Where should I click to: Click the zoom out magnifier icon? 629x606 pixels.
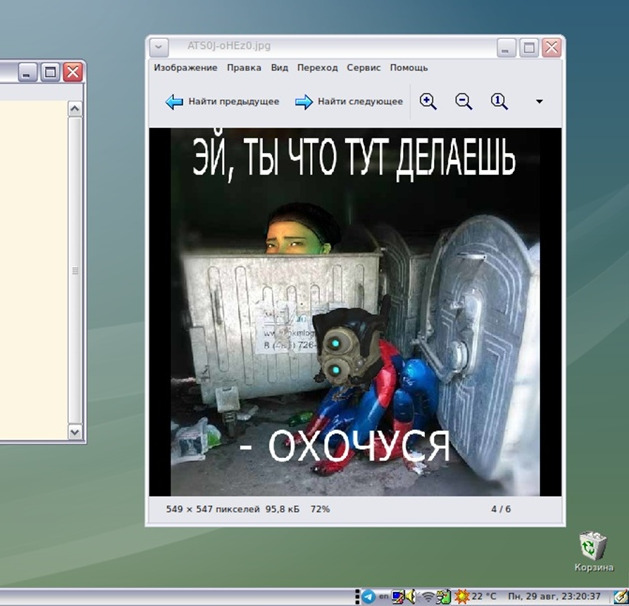tap(463, 101)
